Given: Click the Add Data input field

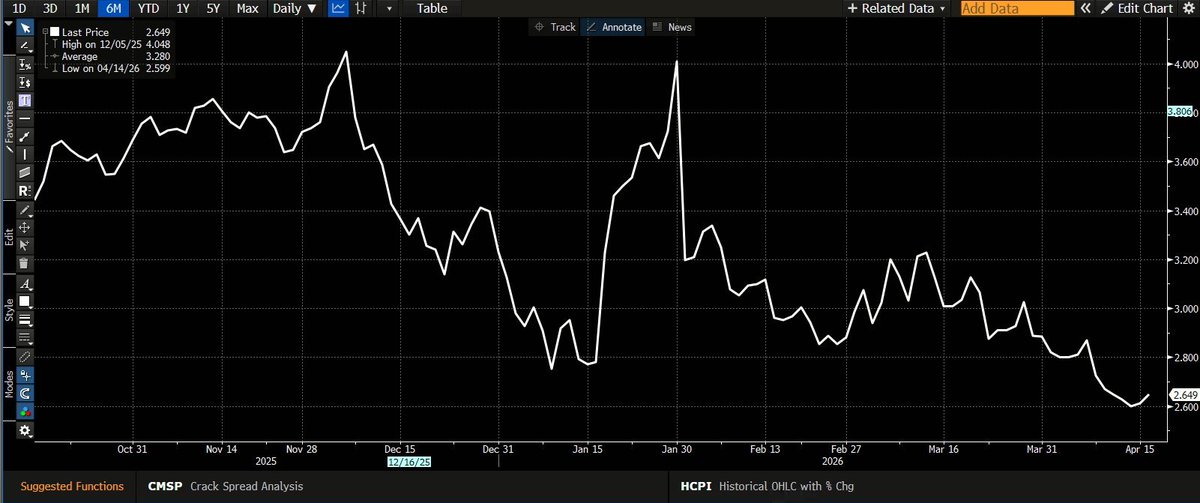Looking at the screenshot, I should coord(1018,8).
